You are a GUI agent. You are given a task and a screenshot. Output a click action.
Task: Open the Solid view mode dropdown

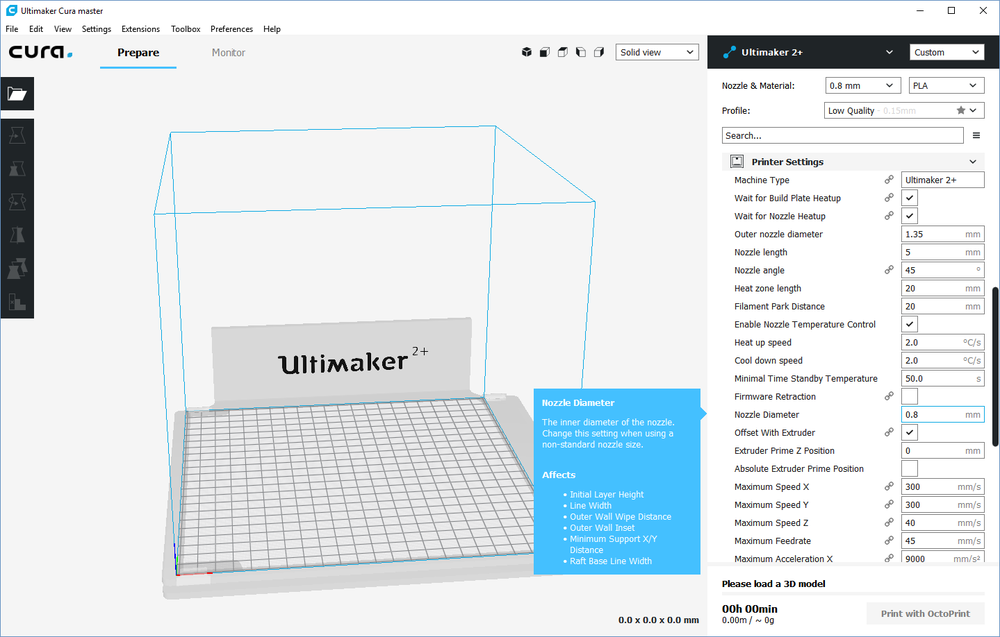pyautogui.click(x=657, y=52)
